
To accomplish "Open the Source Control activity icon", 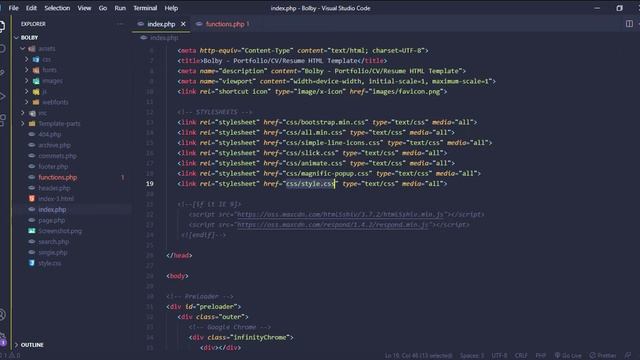I will (2, 73).
